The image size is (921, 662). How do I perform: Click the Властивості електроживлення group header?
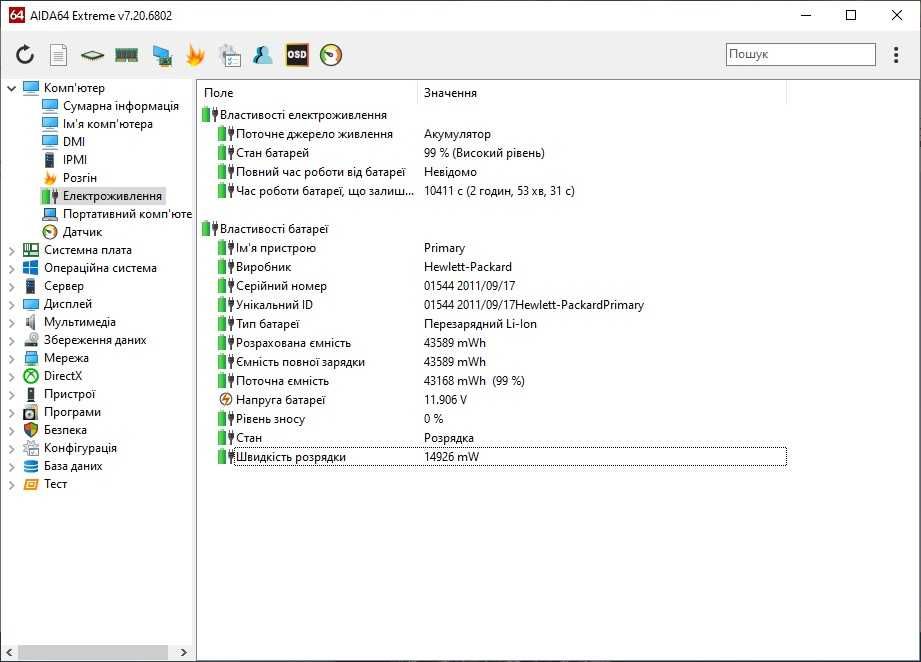(303, 115)
